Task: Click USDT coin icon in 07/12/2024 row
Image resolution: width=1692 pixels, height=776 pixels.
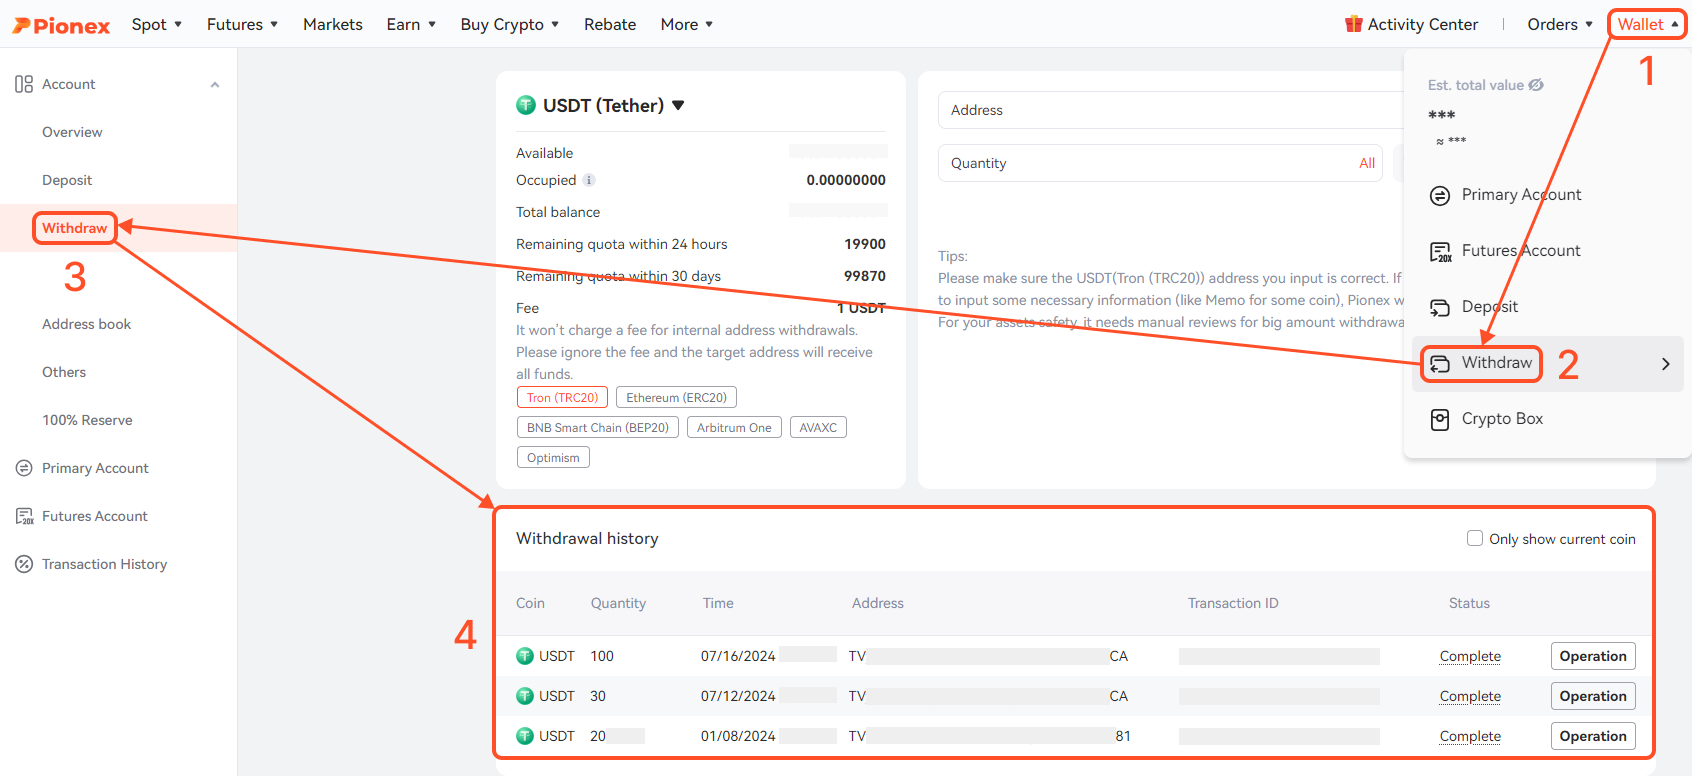Action: click(x=525, y=696)
